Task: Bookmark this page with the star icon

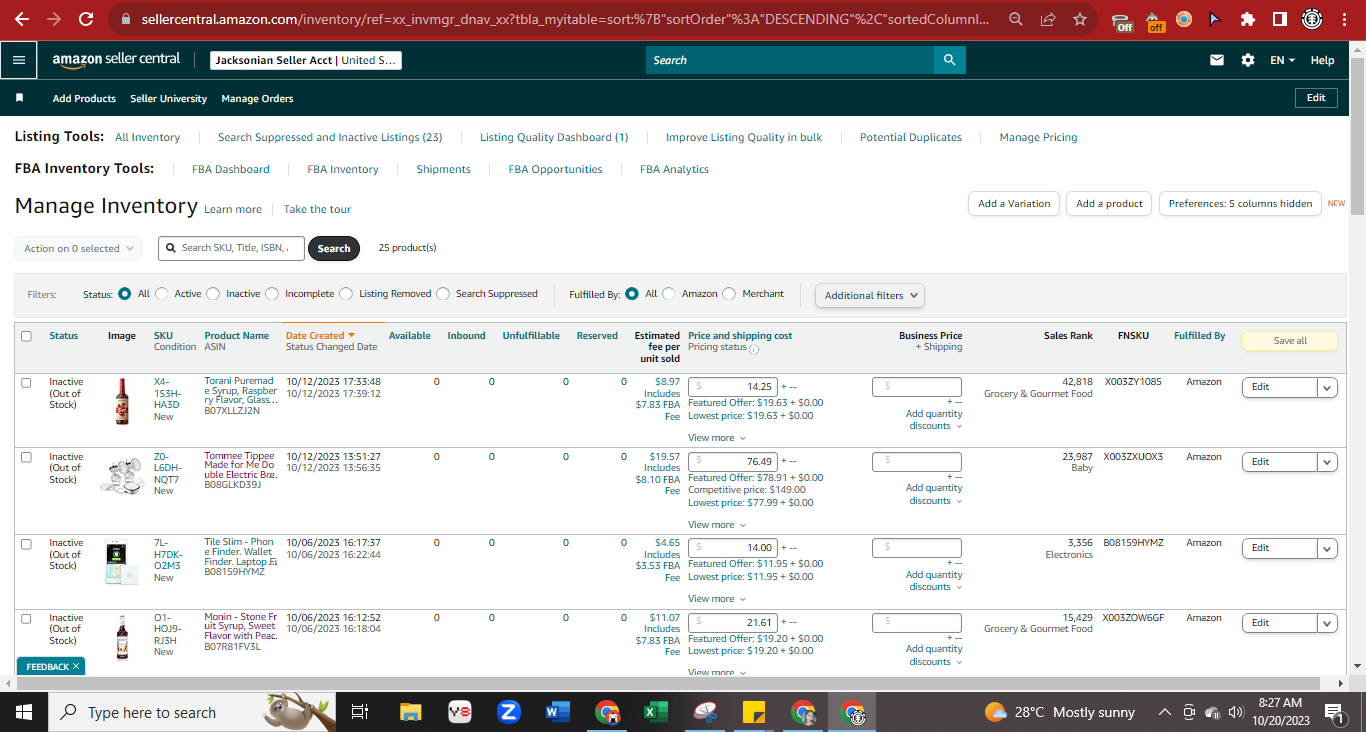Action: [1080, 19]
